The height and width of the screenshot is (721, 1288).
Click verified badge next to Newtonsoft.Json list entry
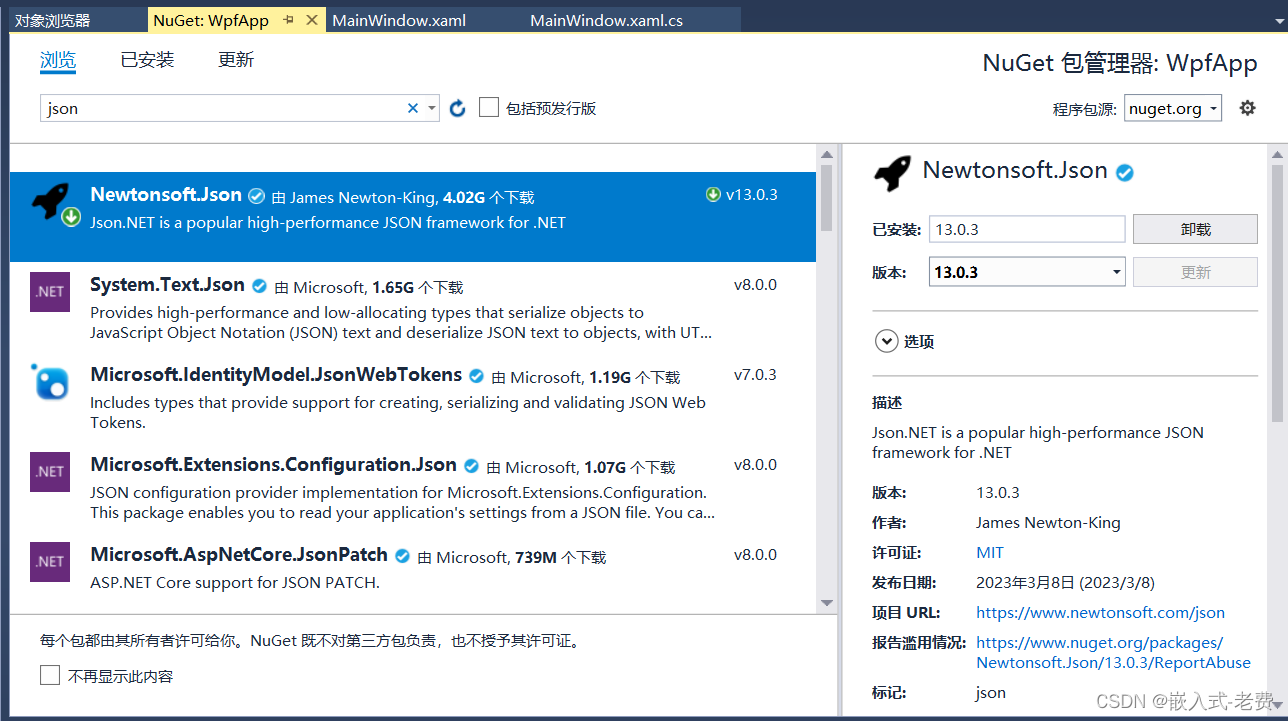pyautogui.click(x=257, y=196)
